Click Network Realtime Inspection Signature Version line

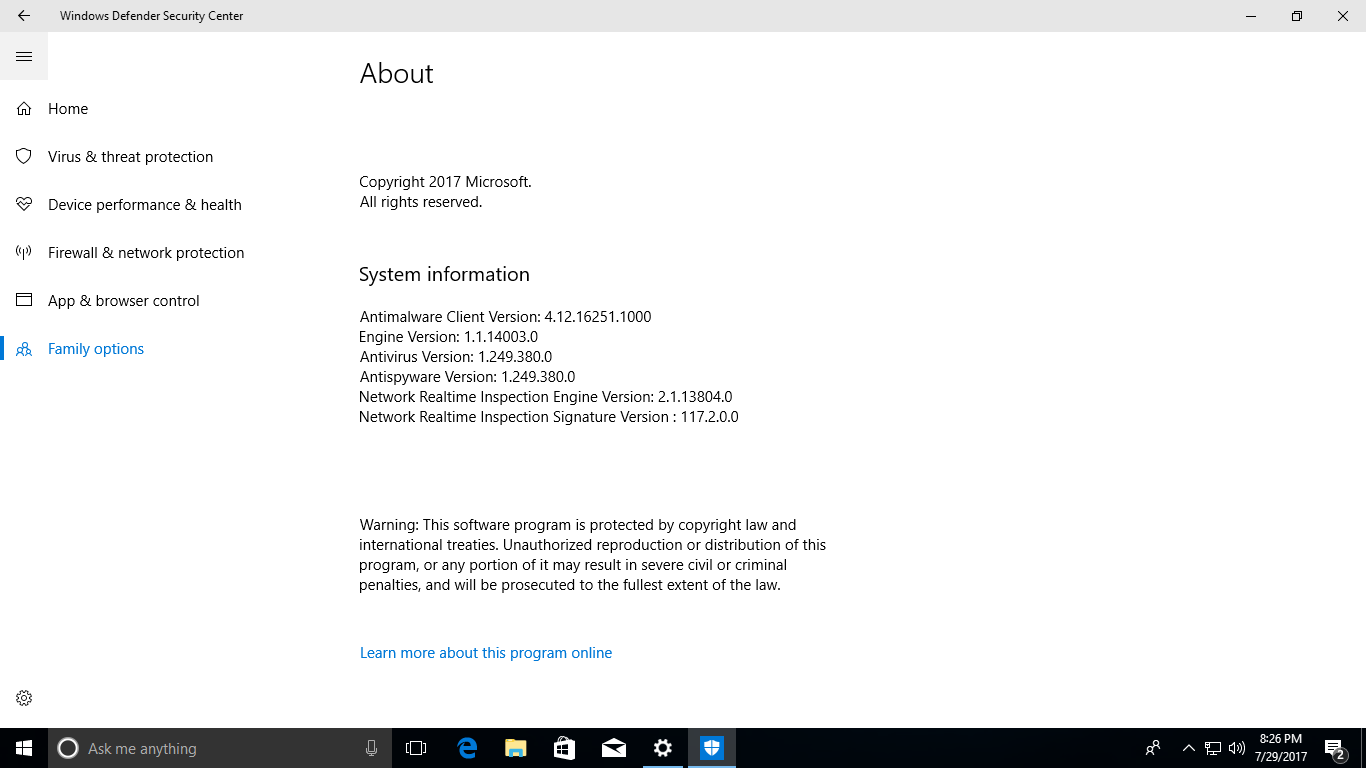click(x=549, y=417)
